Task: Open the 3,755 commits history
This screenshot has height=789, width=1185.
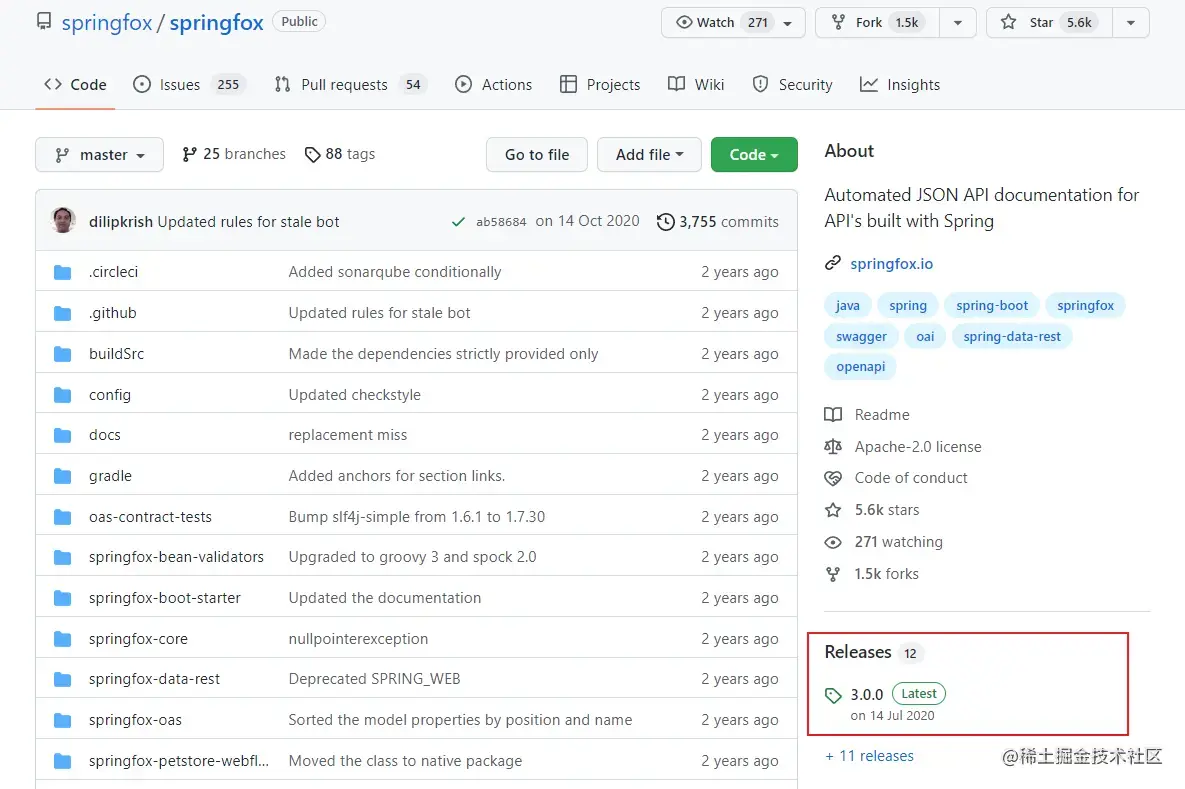Action: pos(718,221)
